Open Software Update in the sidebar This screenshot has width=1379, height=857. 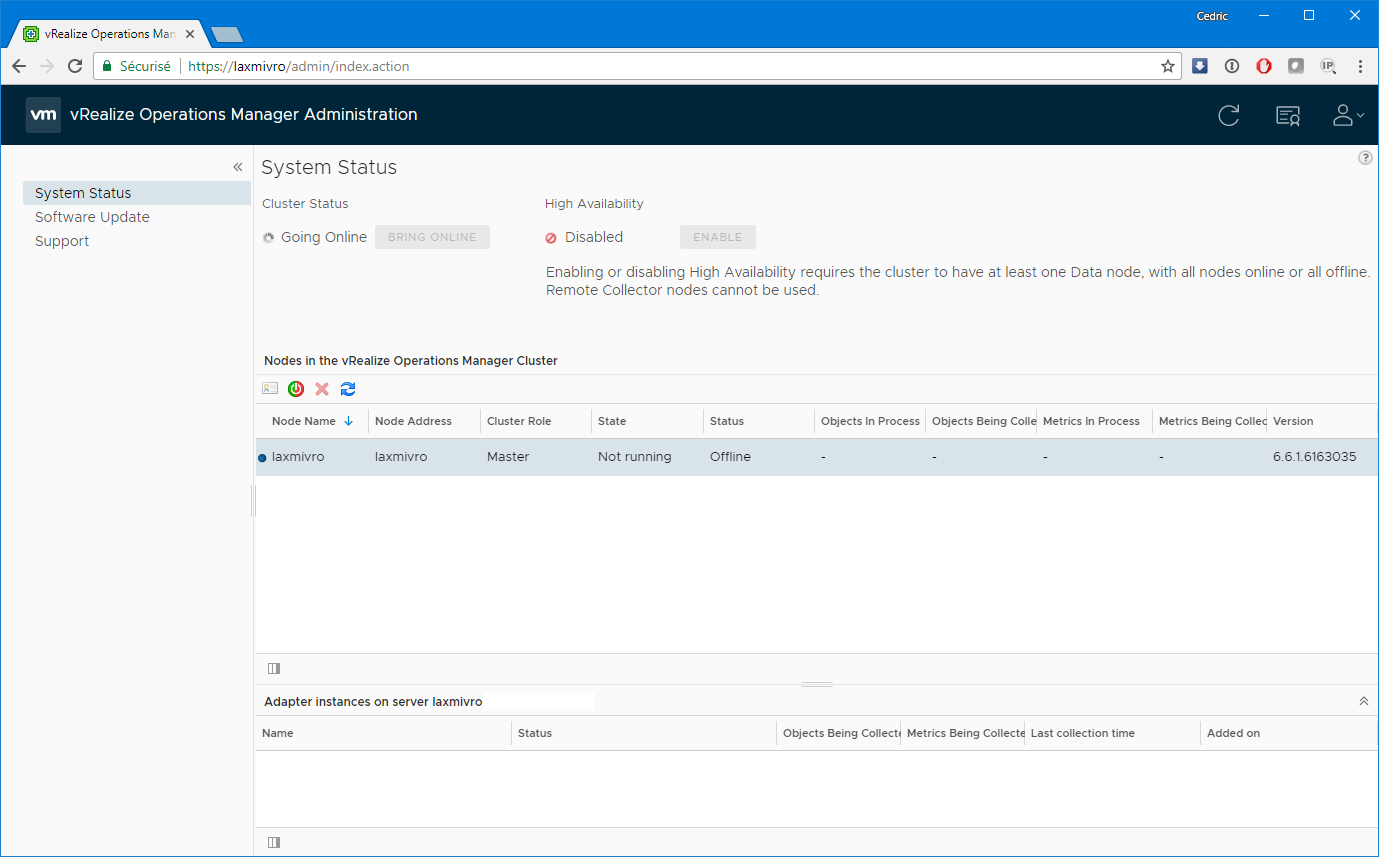[x=92, y=217]
